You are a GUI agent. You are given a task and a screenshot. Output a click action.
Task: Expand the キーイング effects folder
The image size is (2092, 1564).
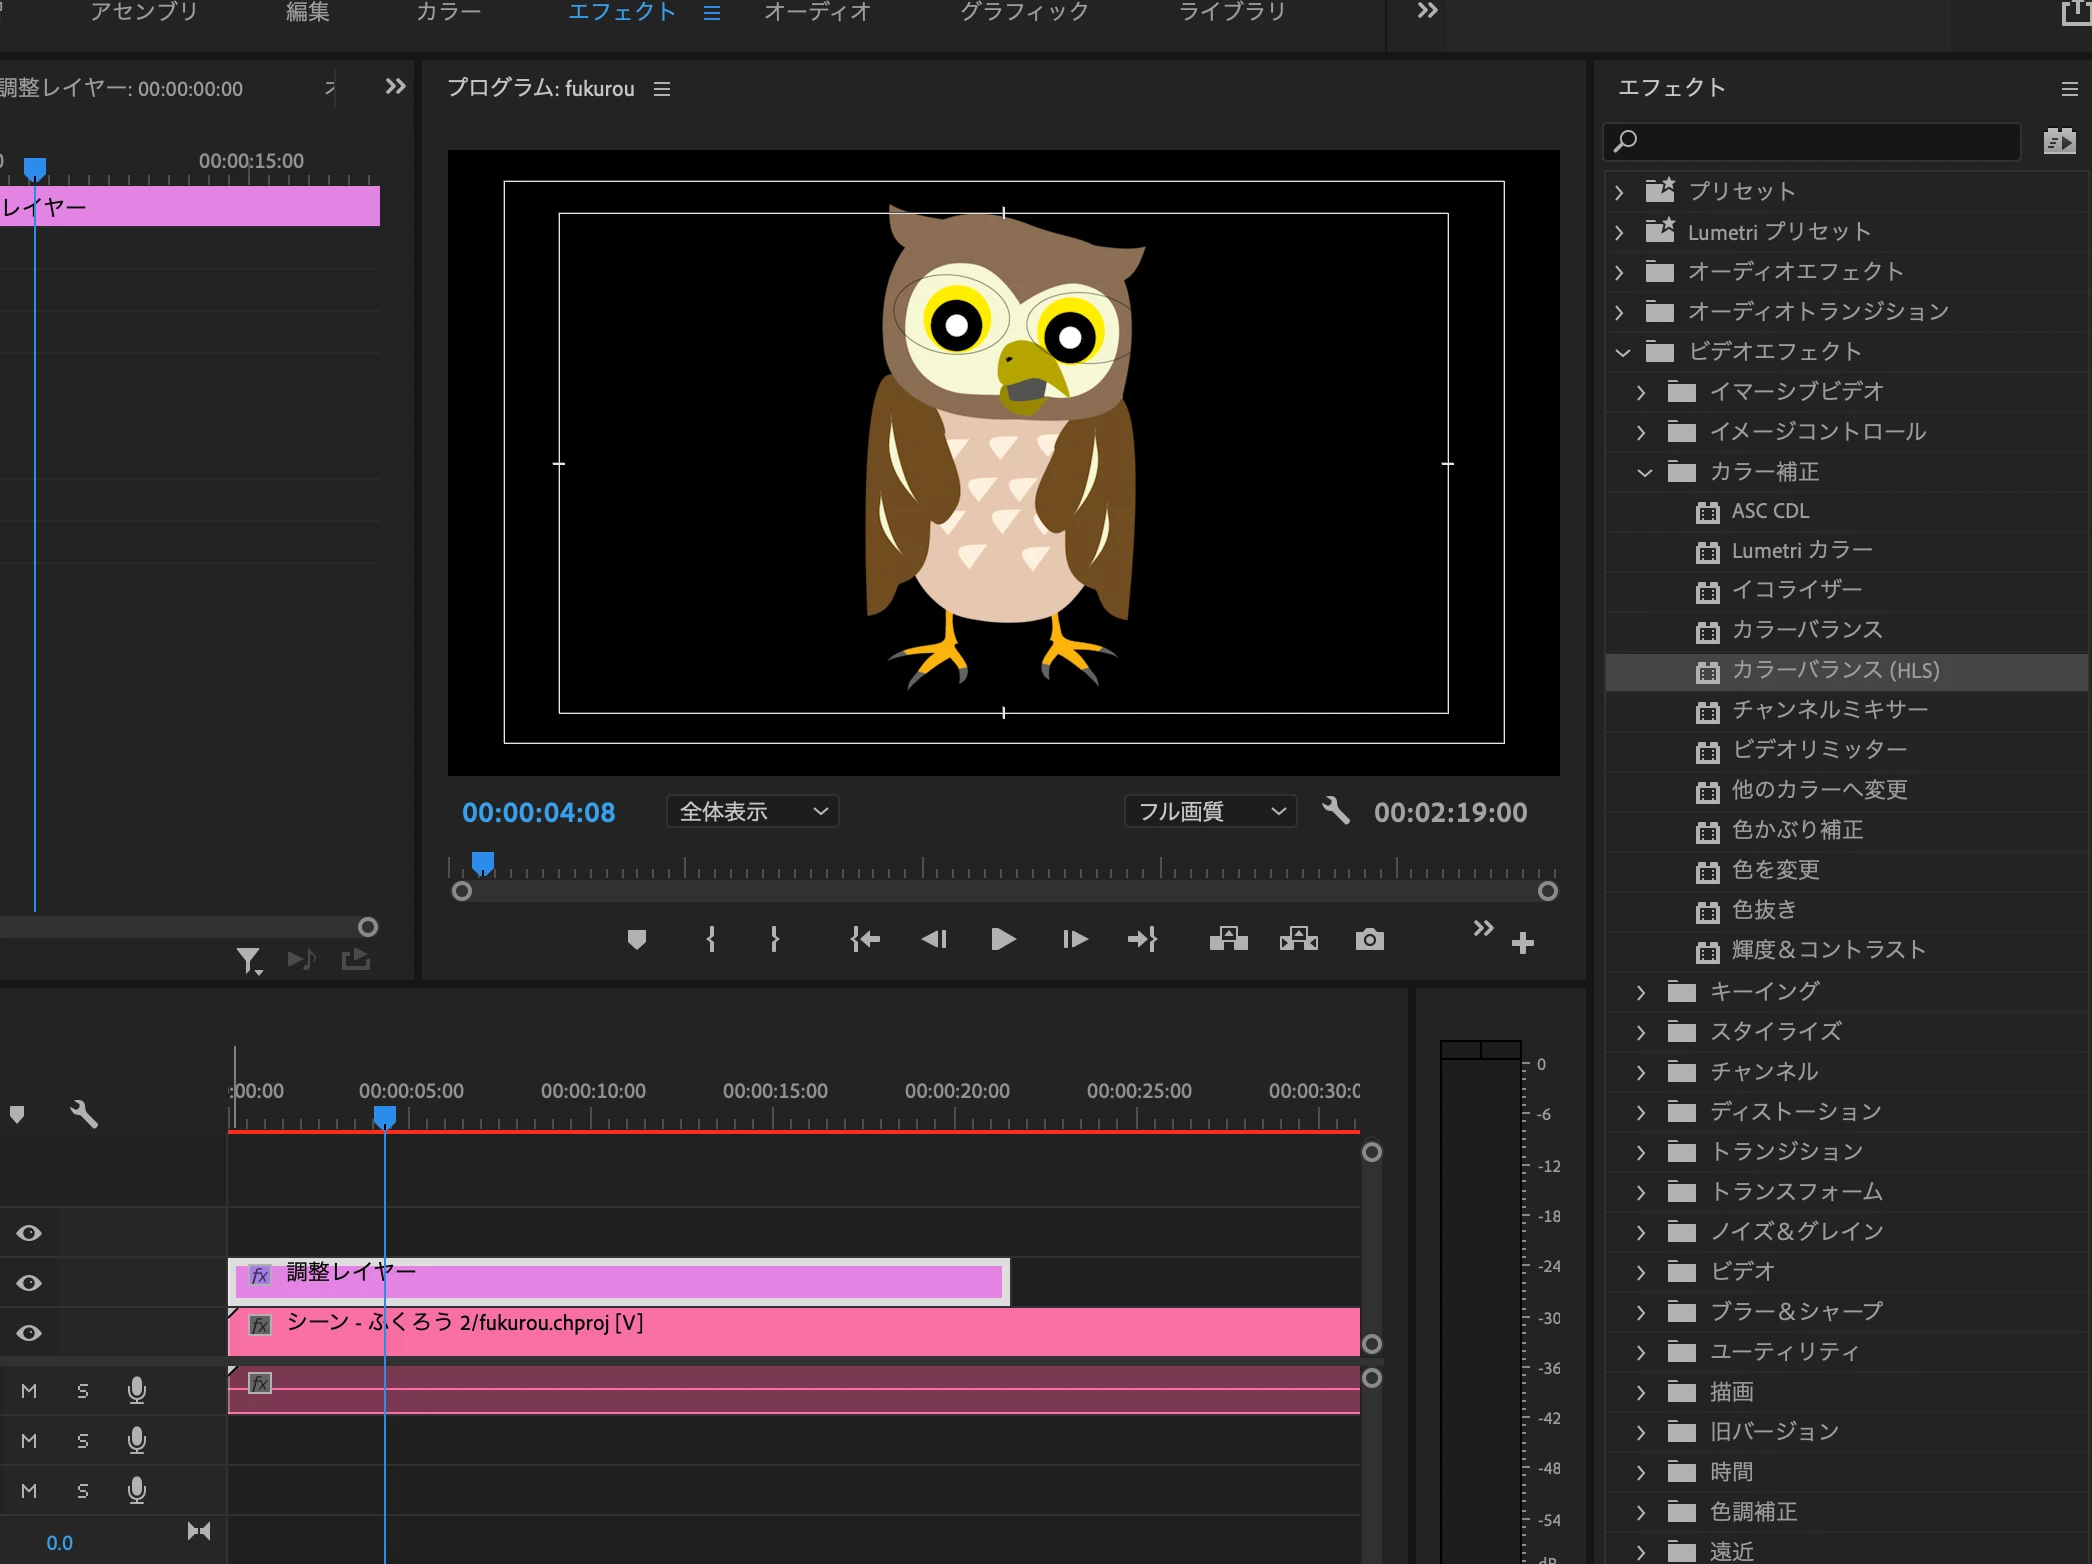(x=1641, y=992)
